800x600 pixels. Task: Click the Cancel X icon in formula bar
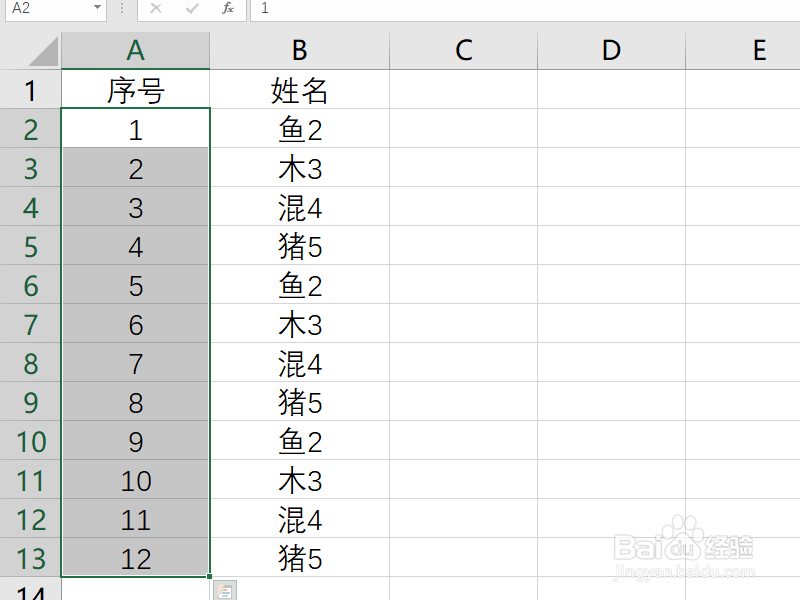(x=156, y=8)
